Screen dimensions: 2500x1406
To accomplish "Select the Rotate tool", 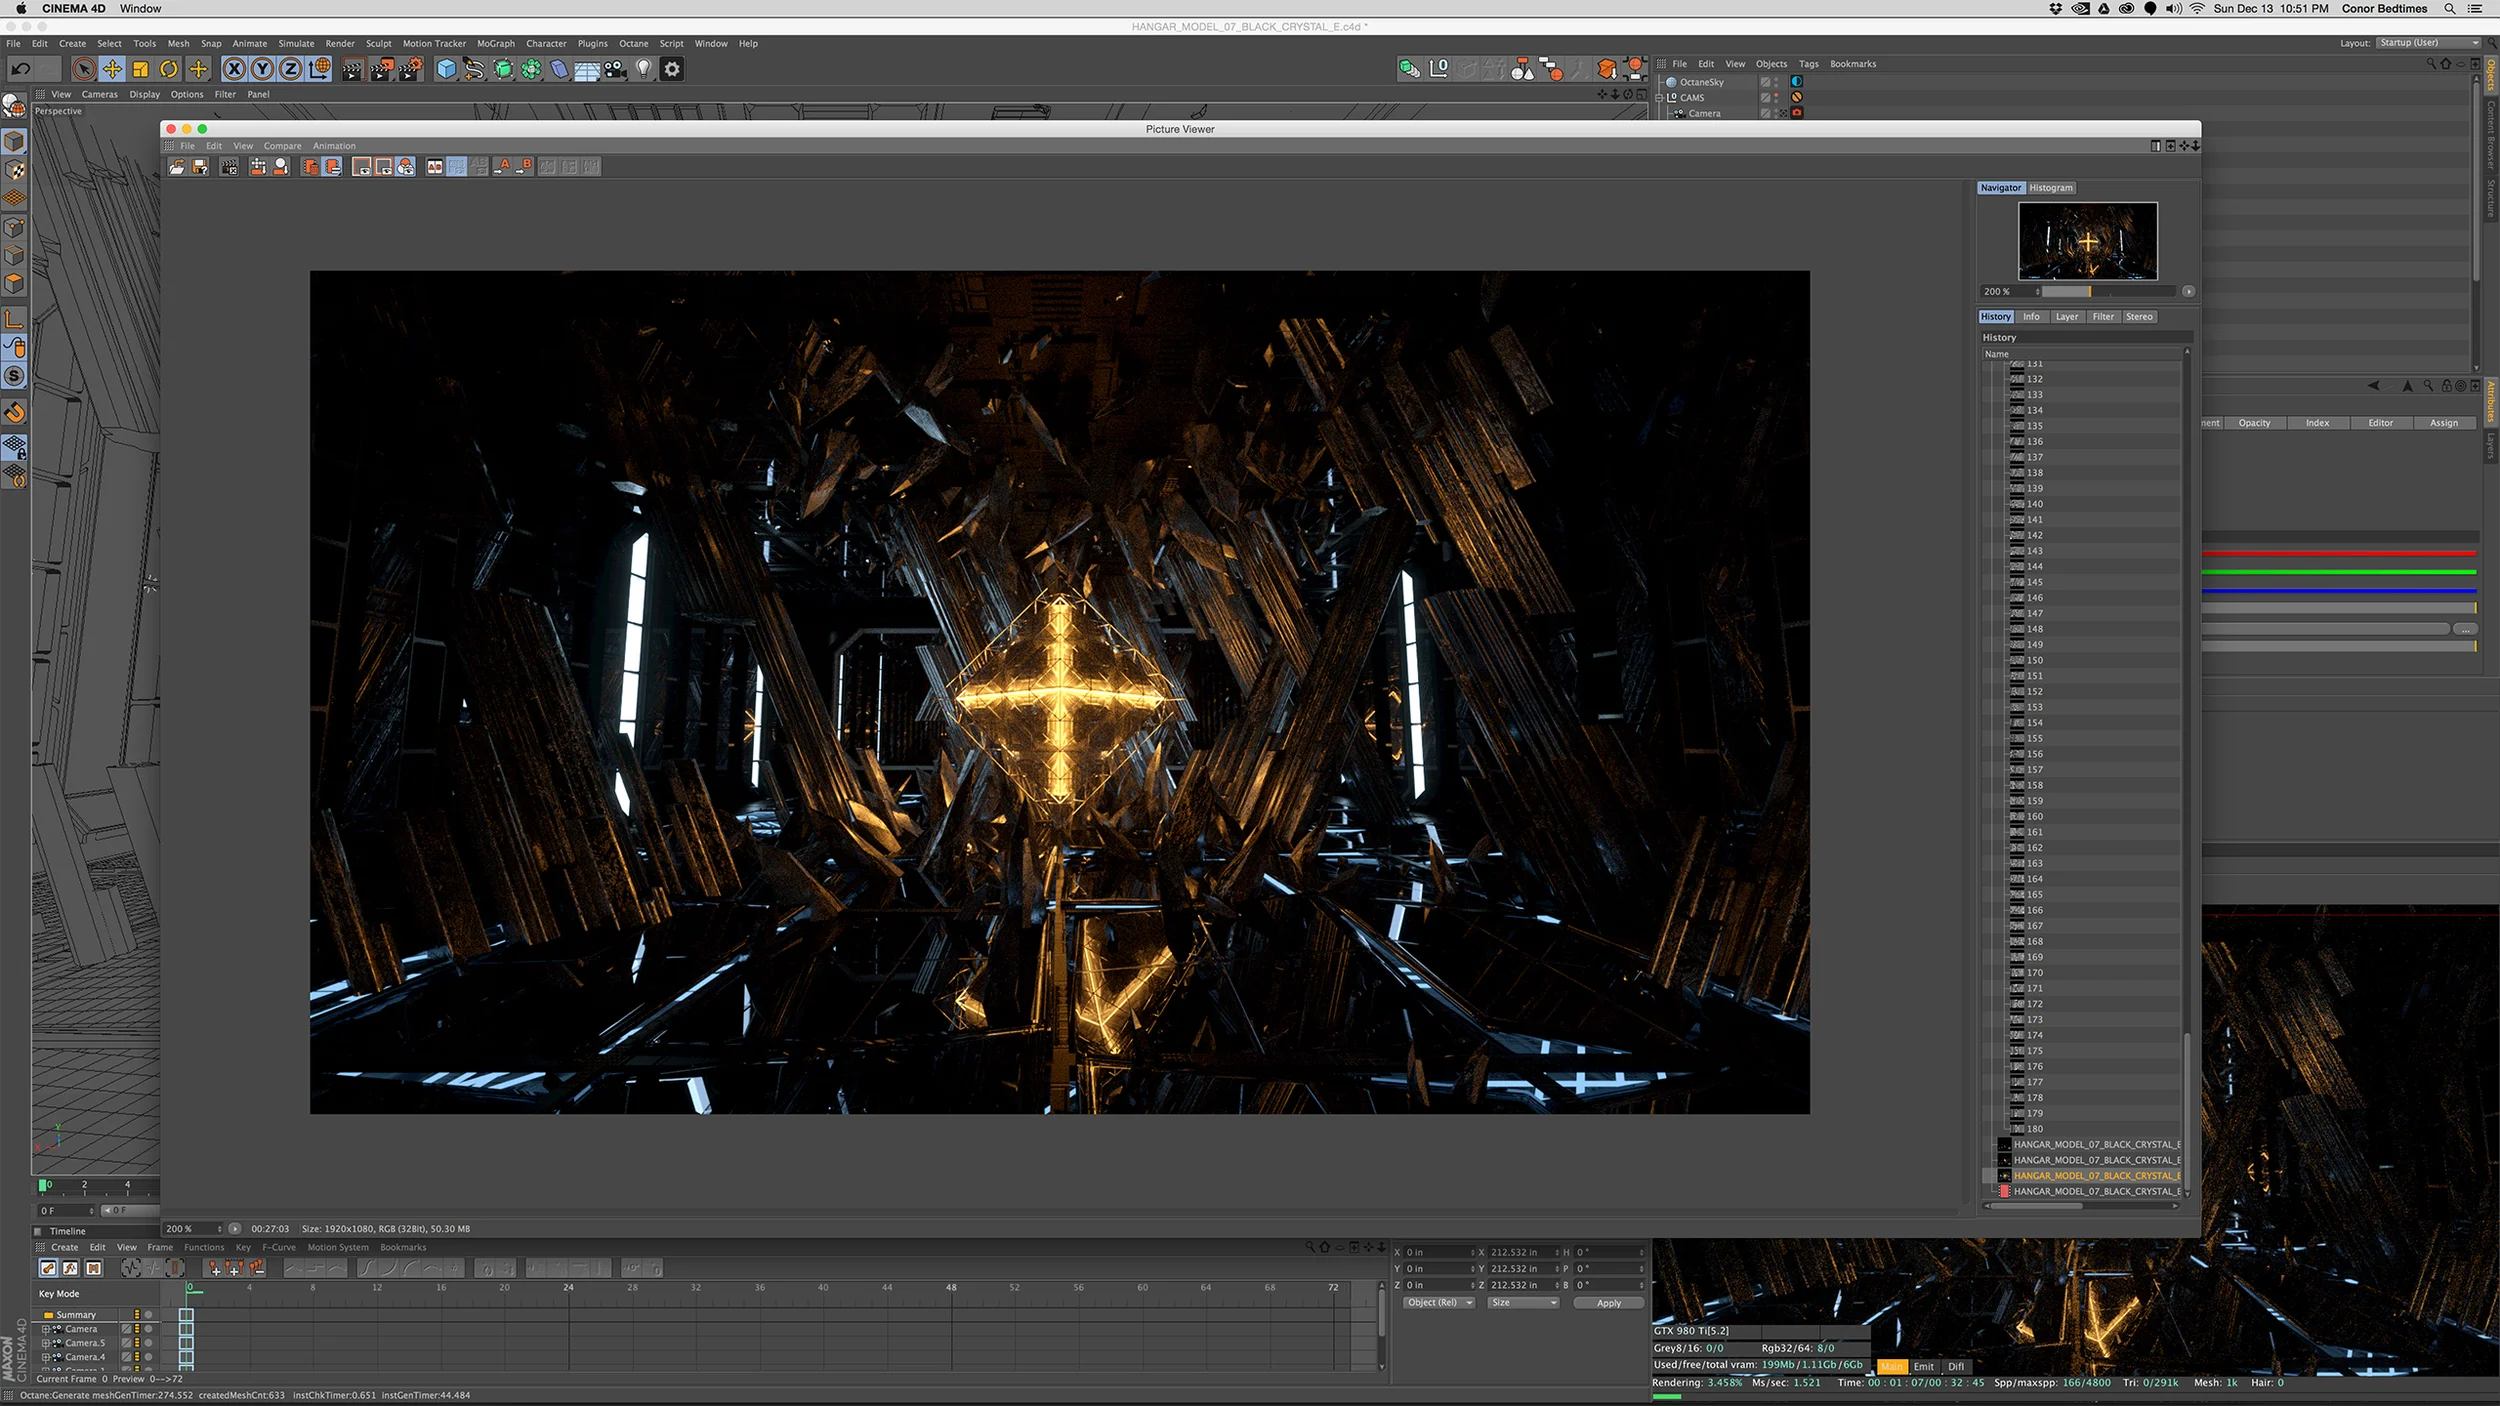I will 169,69.
